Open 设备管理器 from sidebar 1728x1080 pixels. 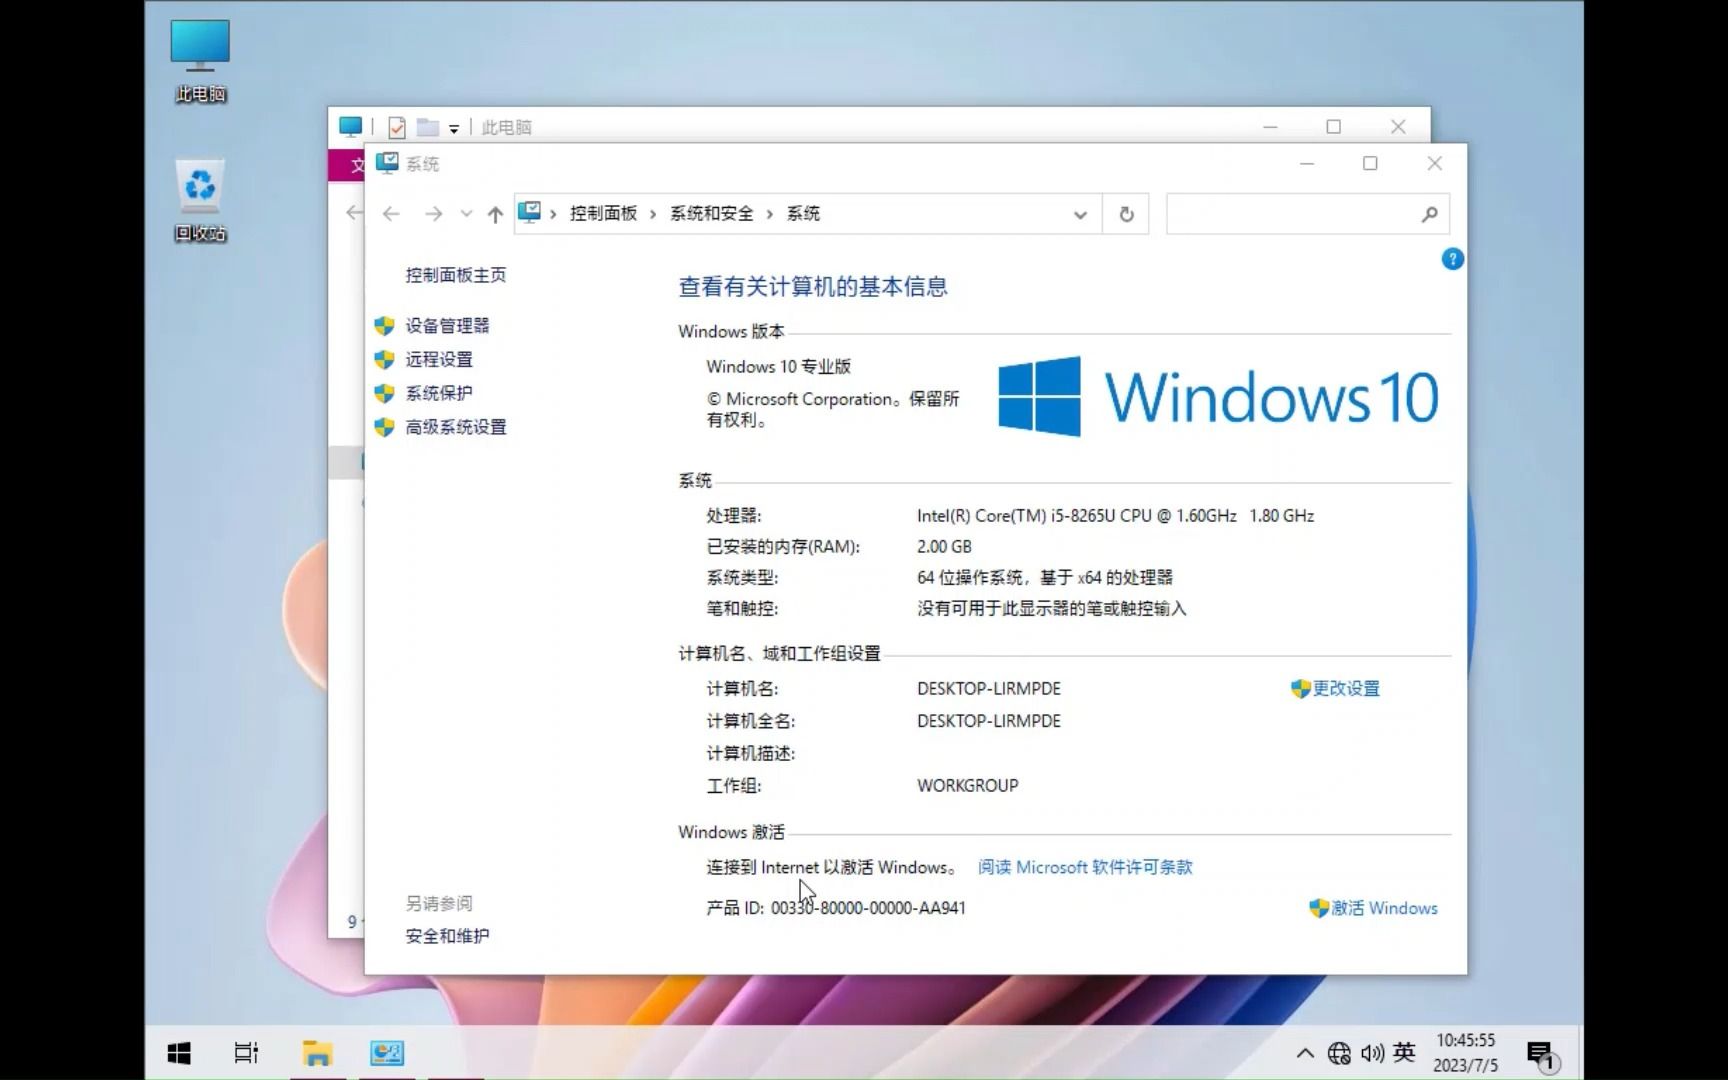point(447,326)
